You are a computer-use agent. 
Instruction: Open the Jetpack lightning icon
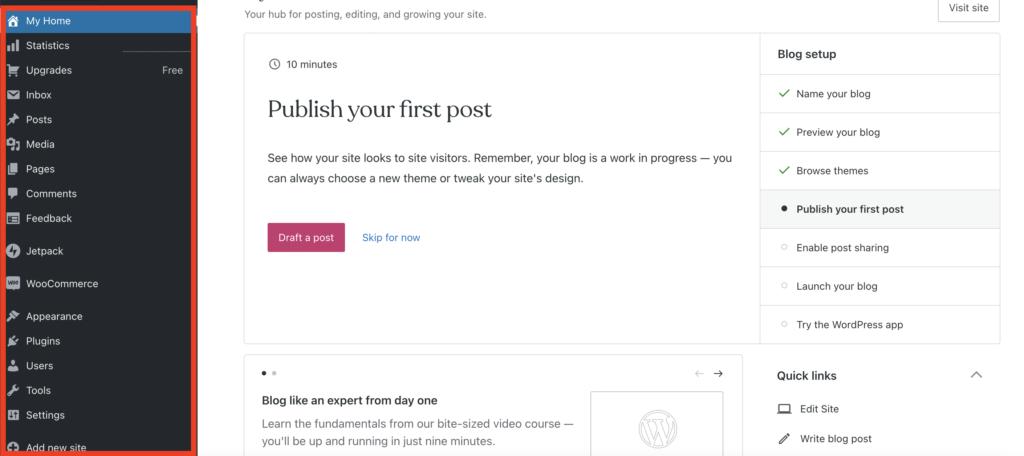(13, 251)
